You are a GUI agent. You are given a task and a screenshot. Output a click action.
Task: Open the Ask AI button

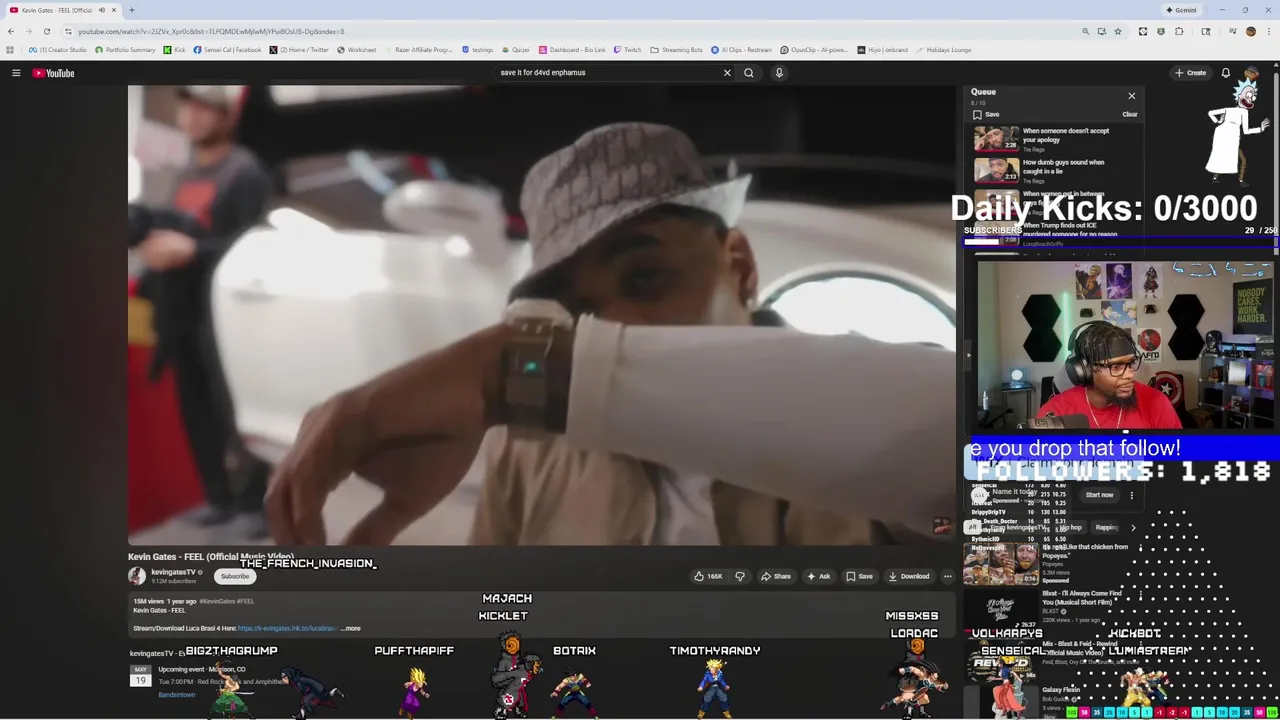[819, 576]
